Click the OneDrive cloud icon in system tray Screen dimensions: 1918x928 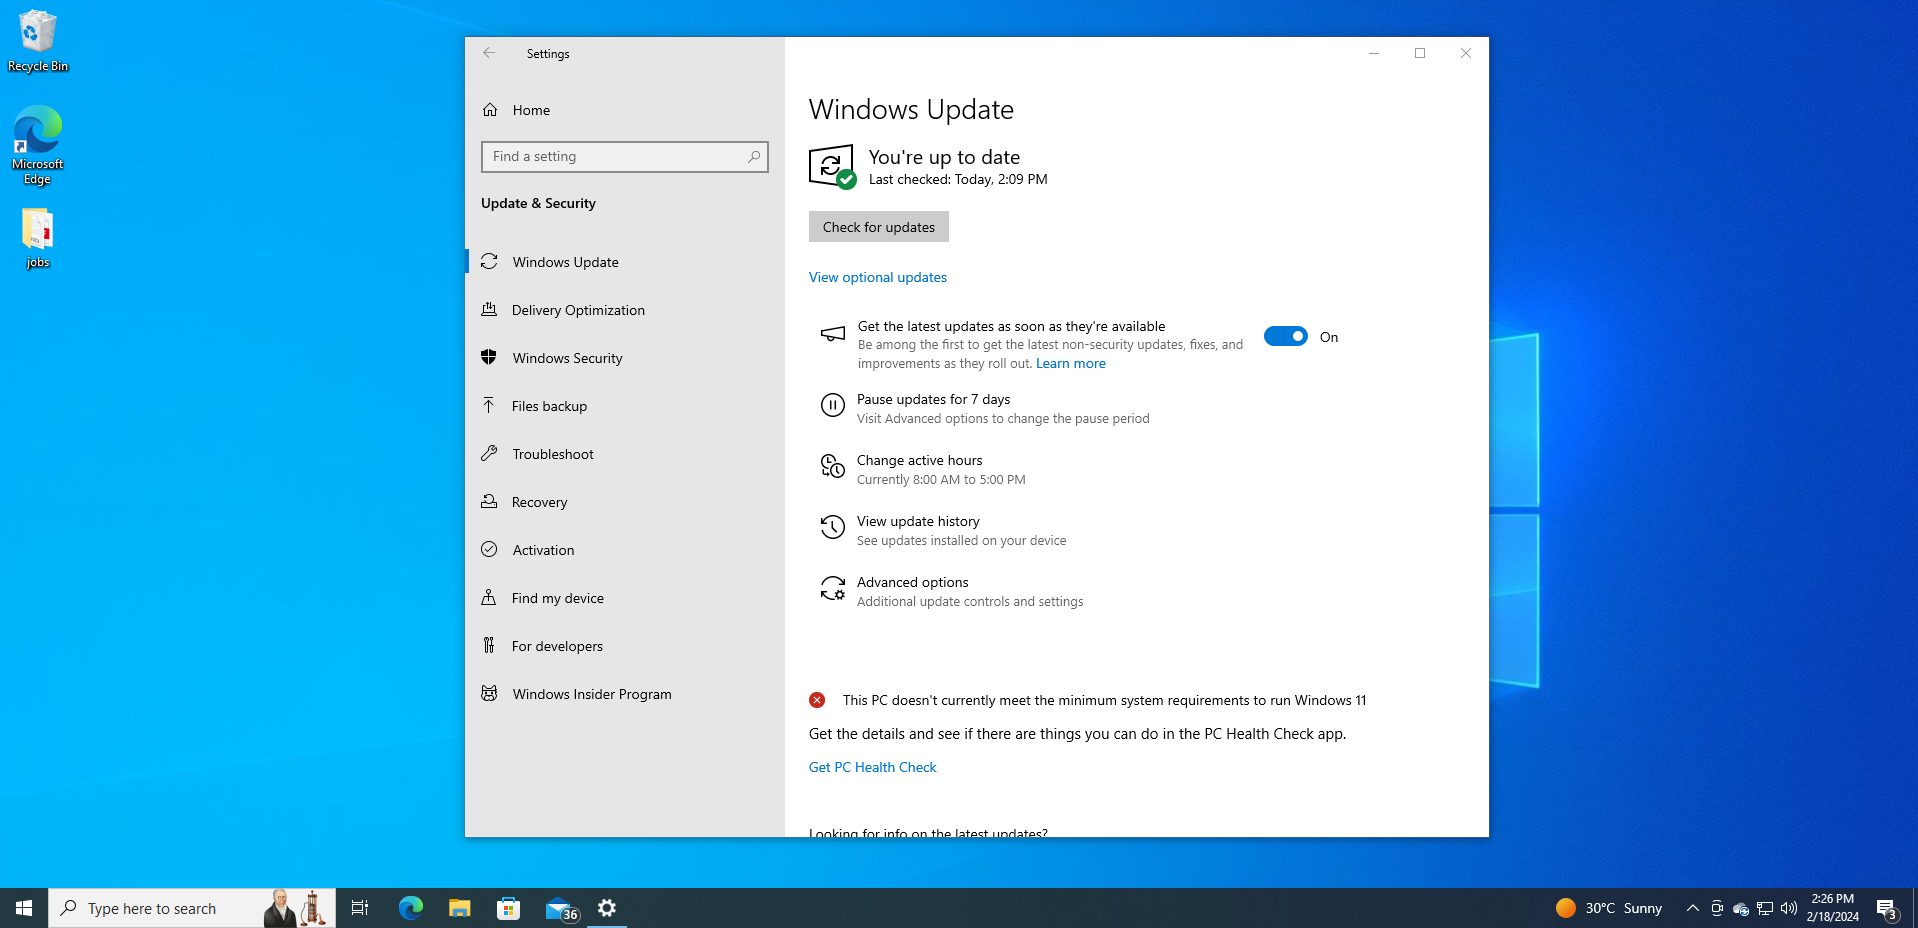1741,908
